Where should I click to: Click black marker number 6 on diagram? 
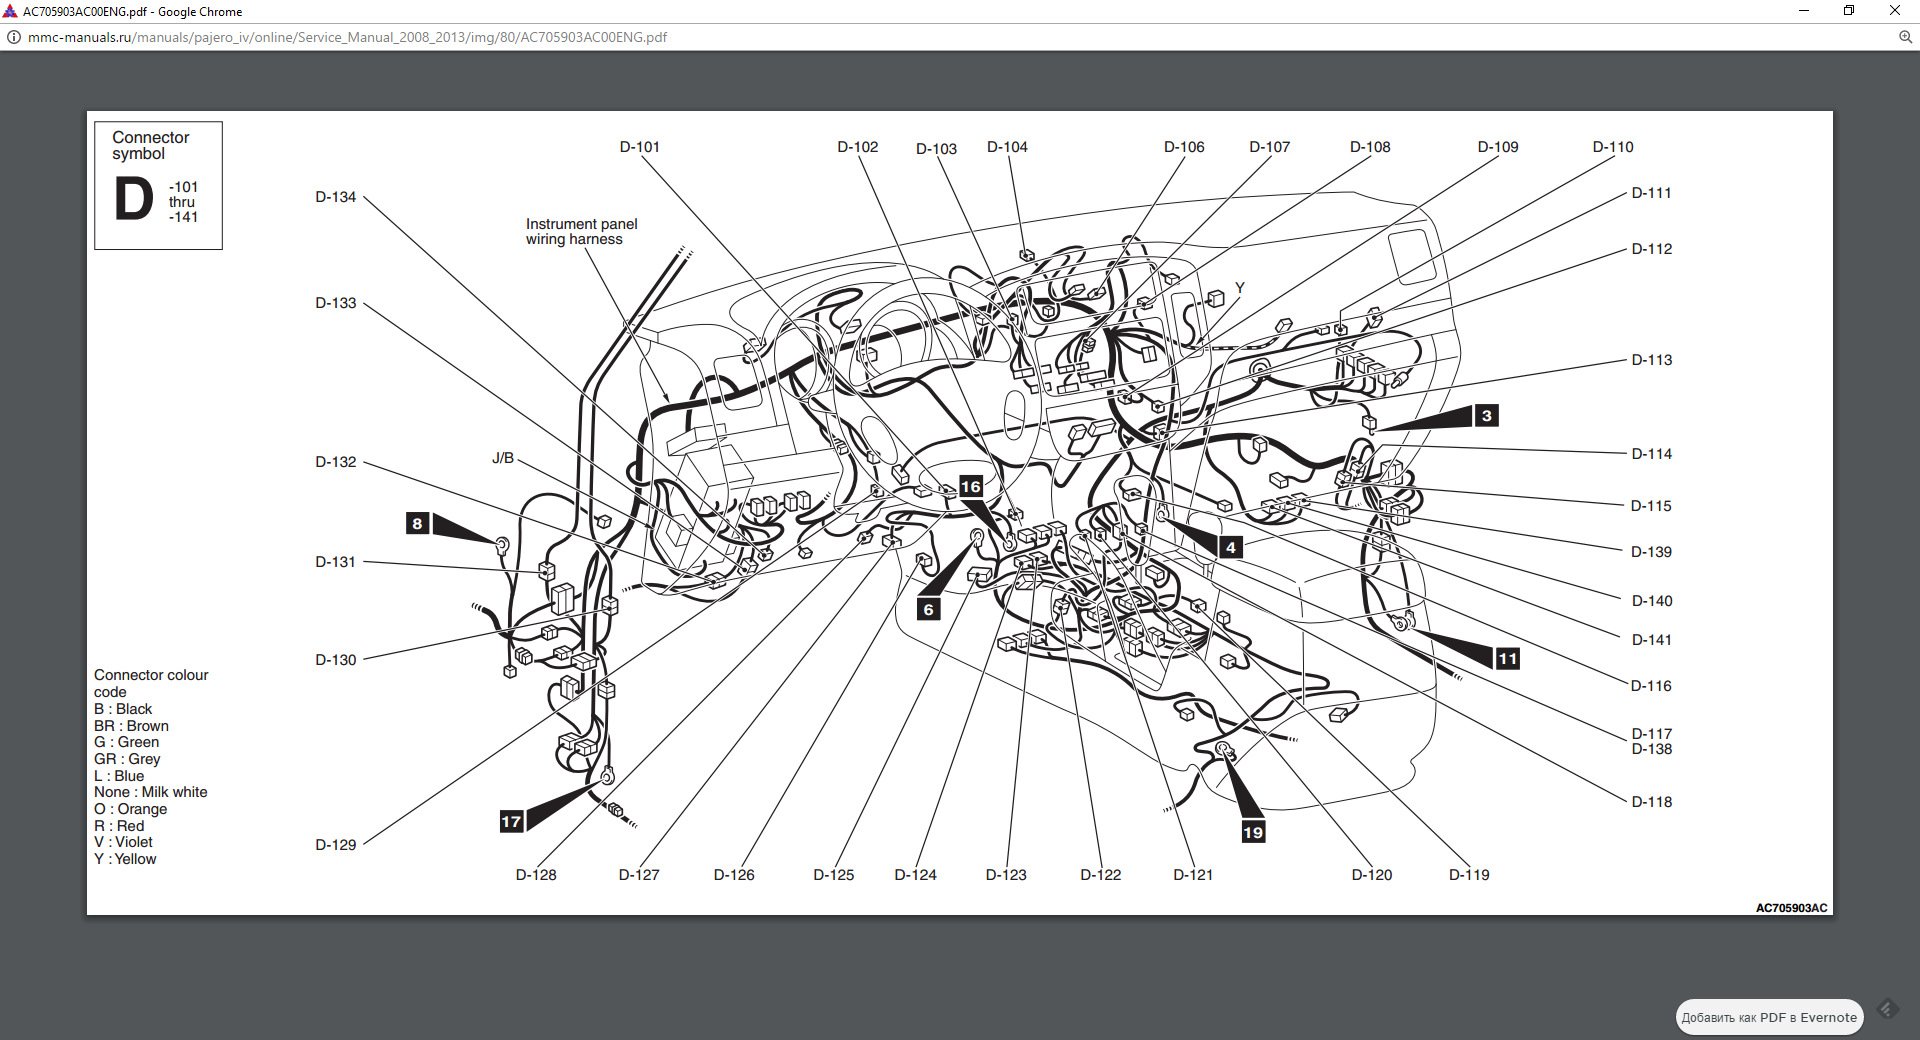928,609
